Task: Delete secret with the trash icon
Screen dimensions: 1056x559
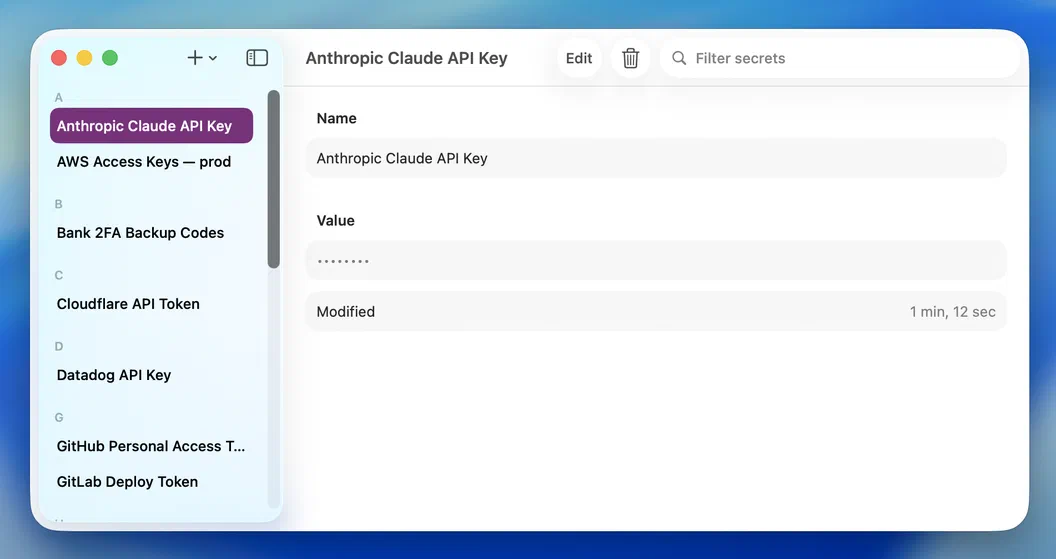Action: point(630,58)
